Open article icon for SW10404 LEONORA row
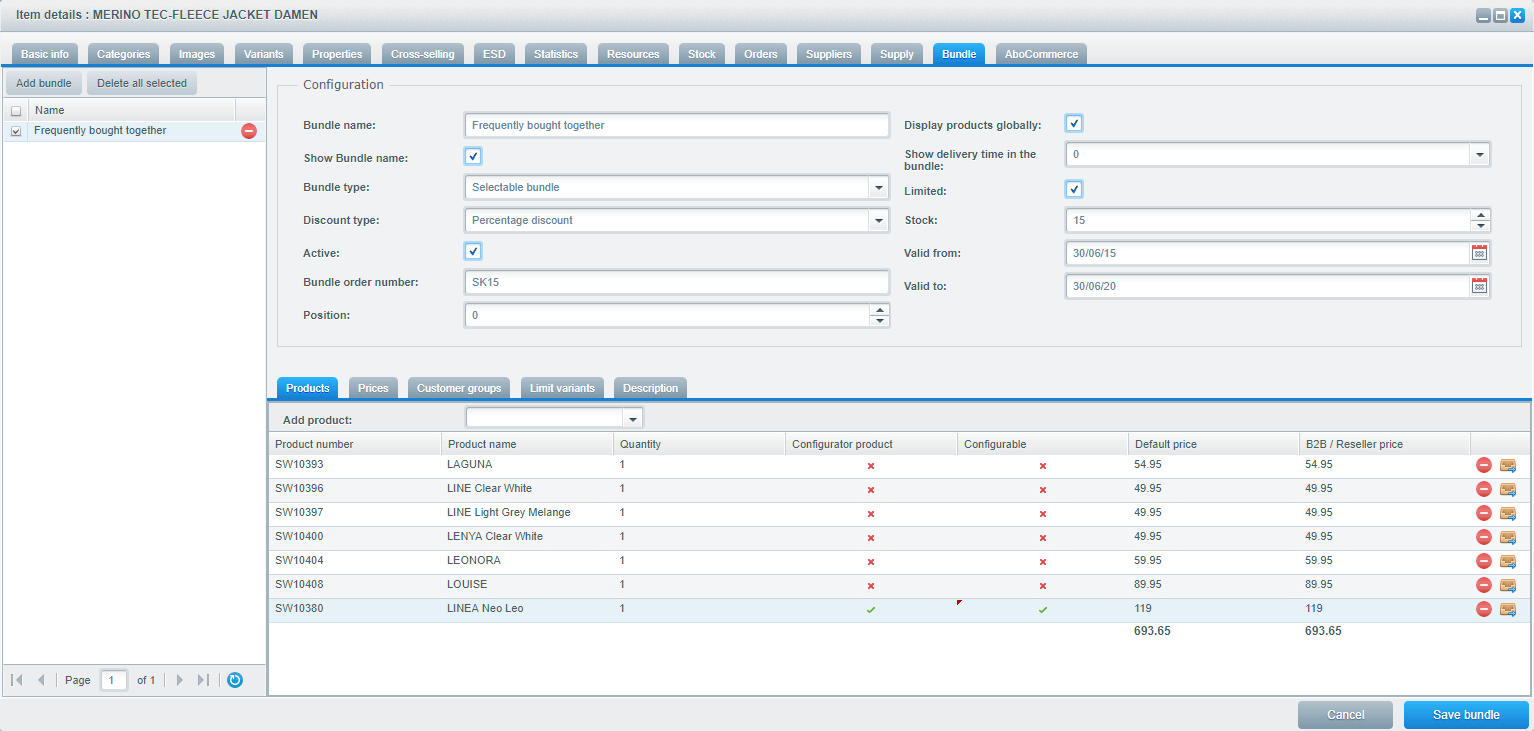This screenshot has height=731, width=1534. 1508,561
